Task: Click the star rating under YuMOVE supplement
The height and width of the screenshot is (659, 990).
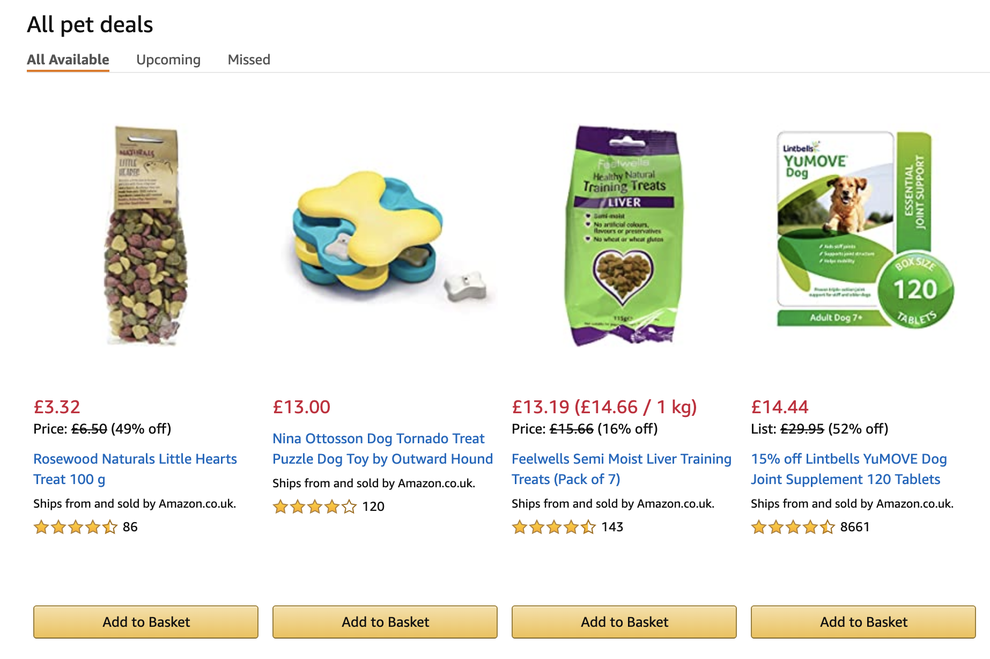Action: 793,526
